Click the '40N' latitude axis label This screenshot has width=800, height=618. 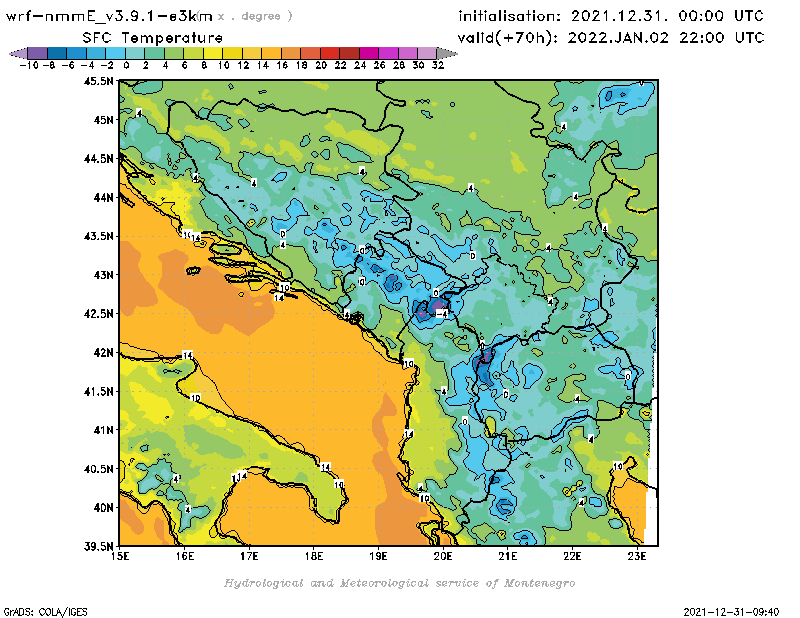[x=103, y=508]
